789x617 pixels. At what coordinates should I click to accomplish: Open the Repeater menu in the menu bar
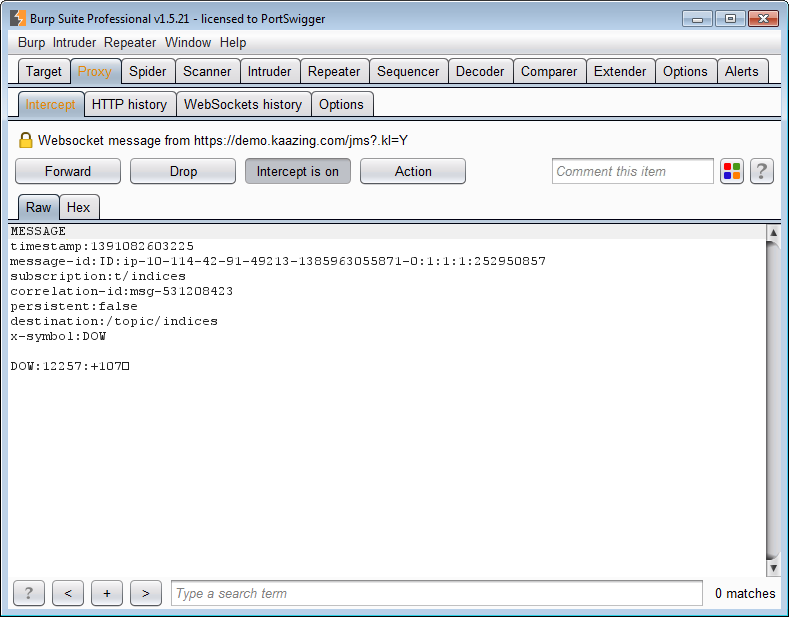pyautogui.click(x=130, y=43)
